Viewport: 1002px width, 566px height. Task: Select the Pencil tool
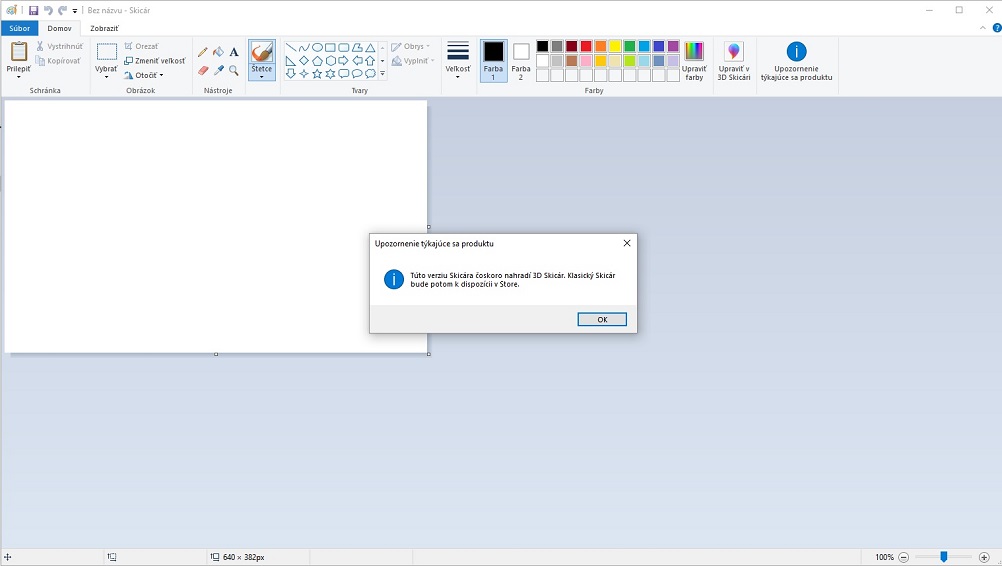[203, 52]
